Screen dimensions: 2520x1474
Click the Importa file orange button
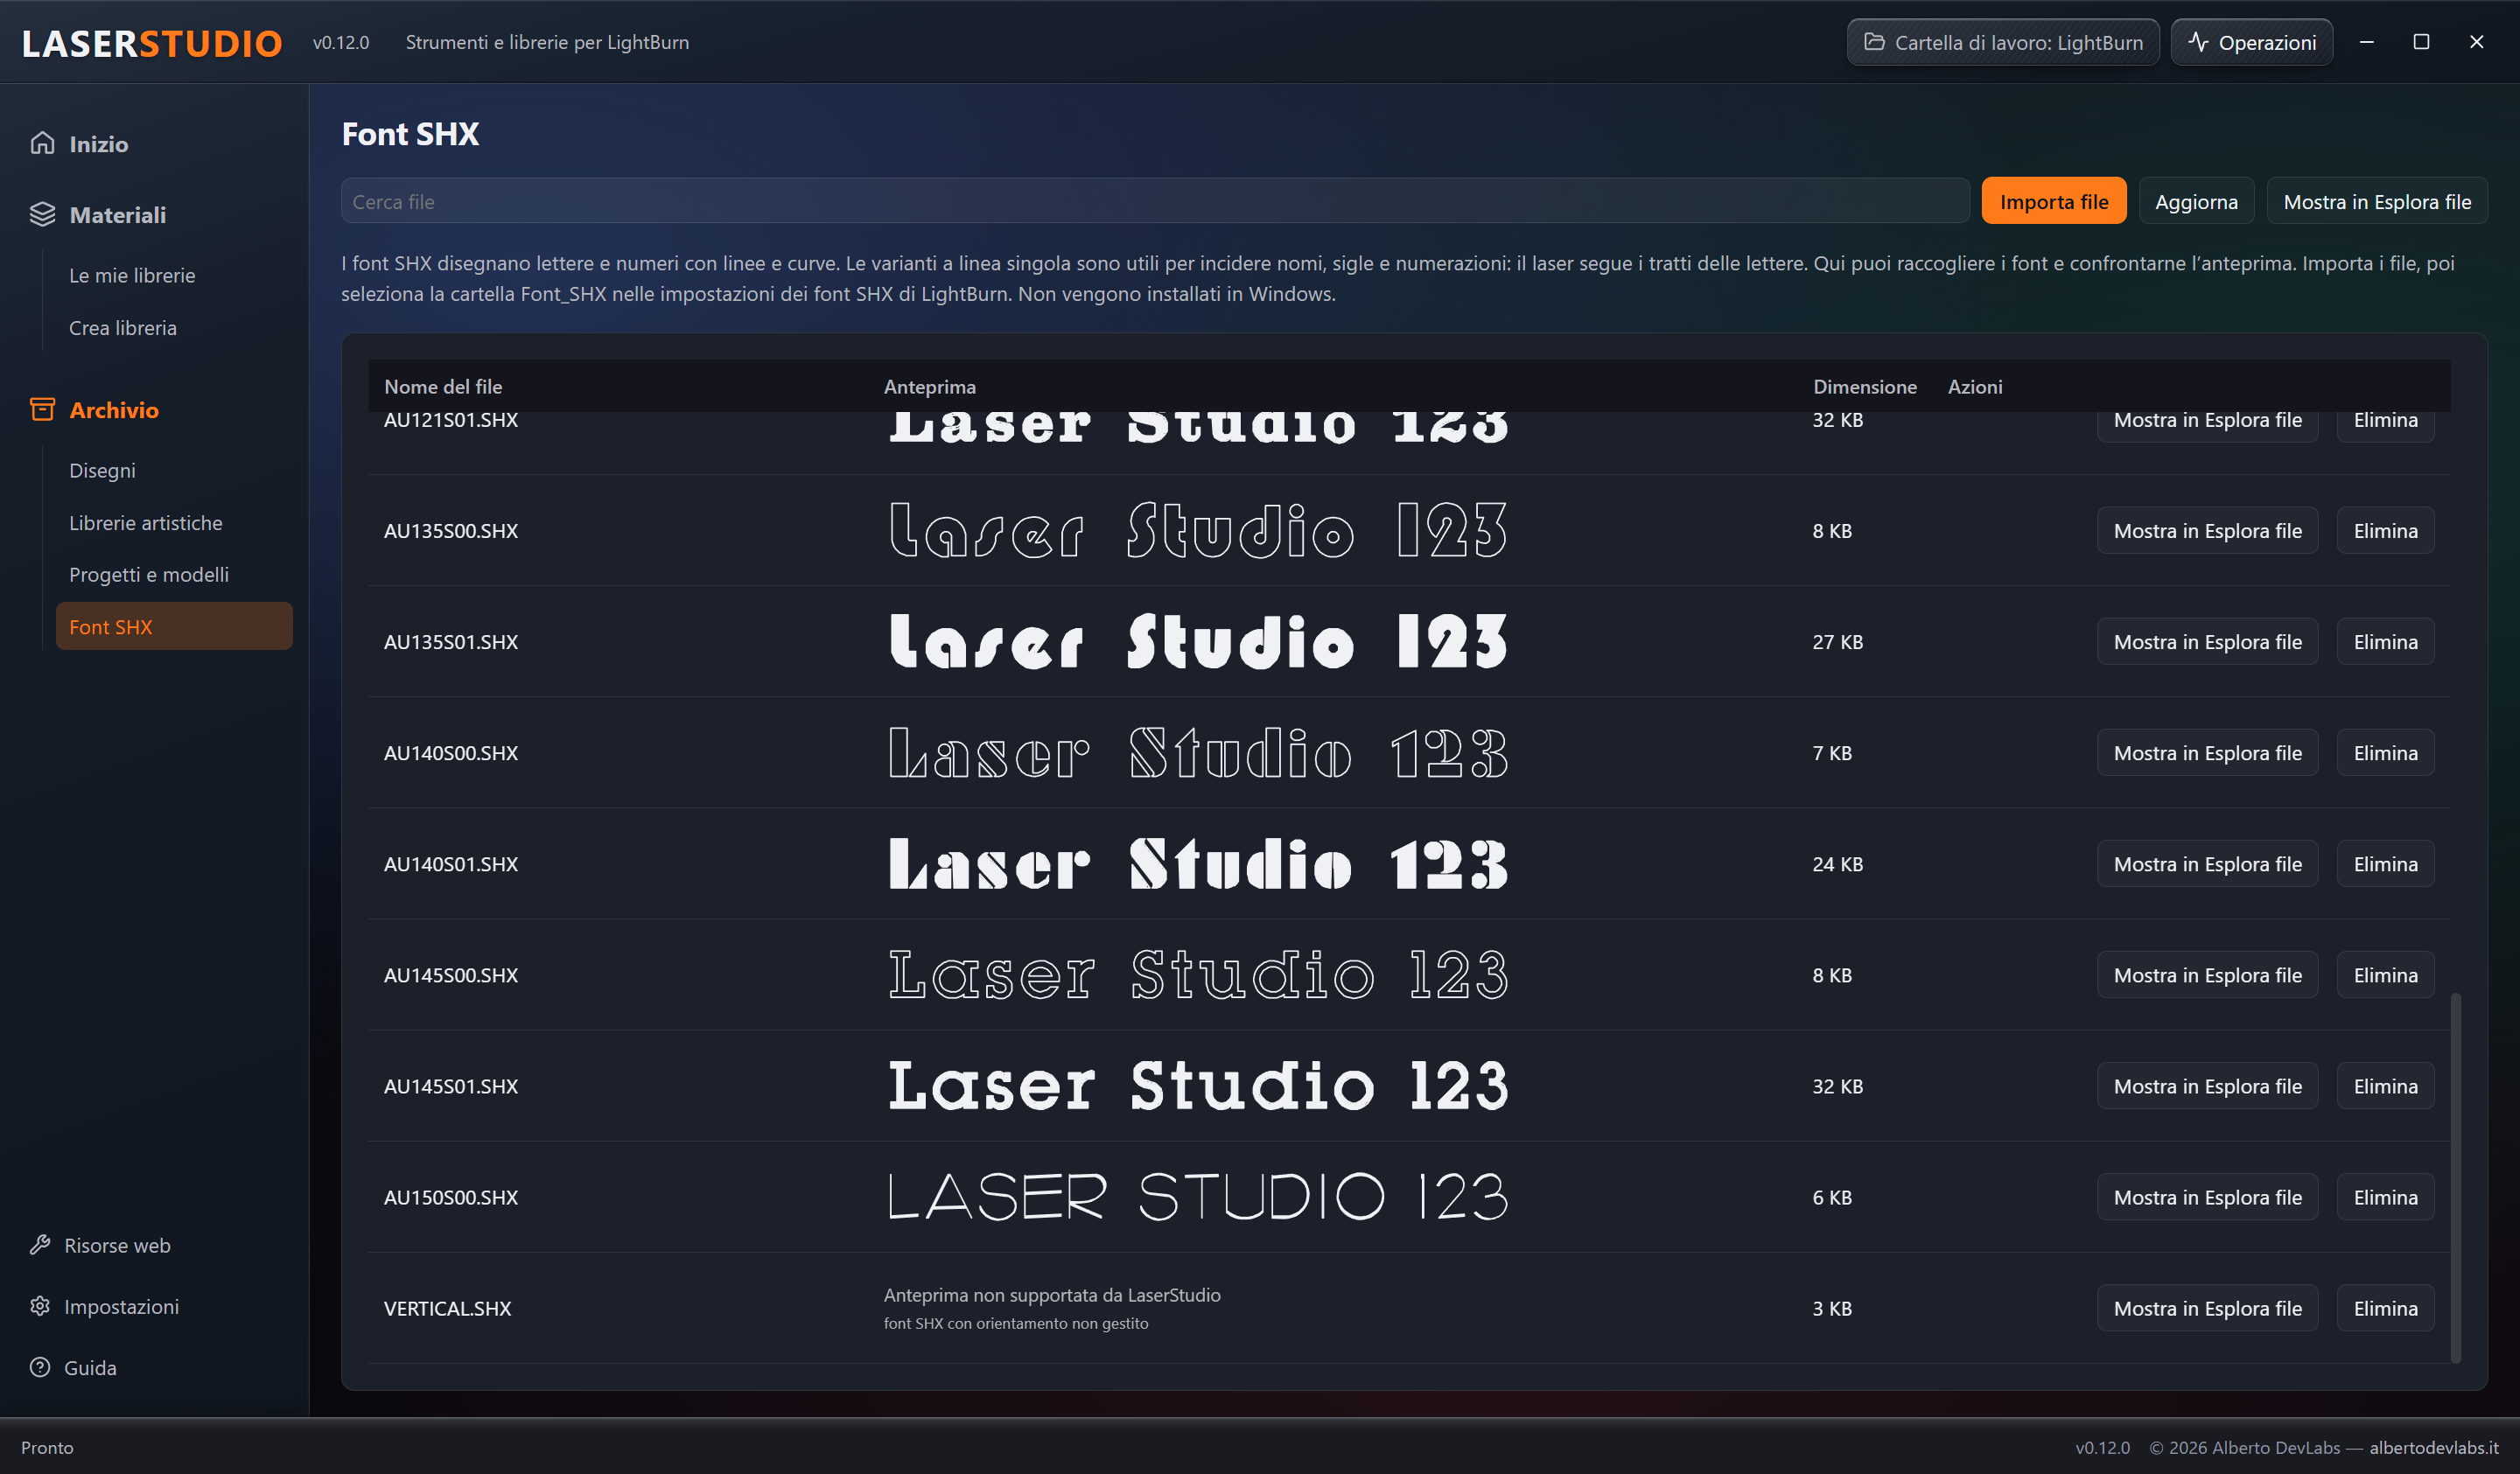2053,201
